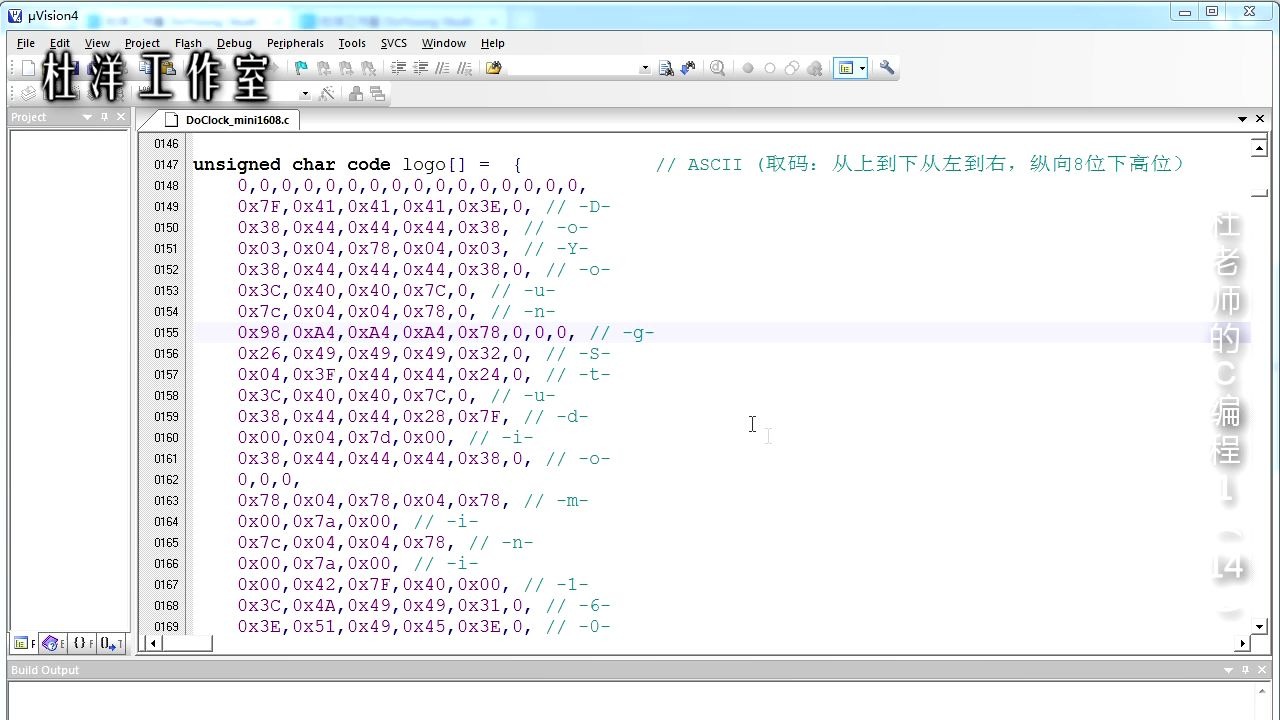The height and width of the screenshot is (720, 1280).
Task: Click the window layout icon
Action: 846,68
